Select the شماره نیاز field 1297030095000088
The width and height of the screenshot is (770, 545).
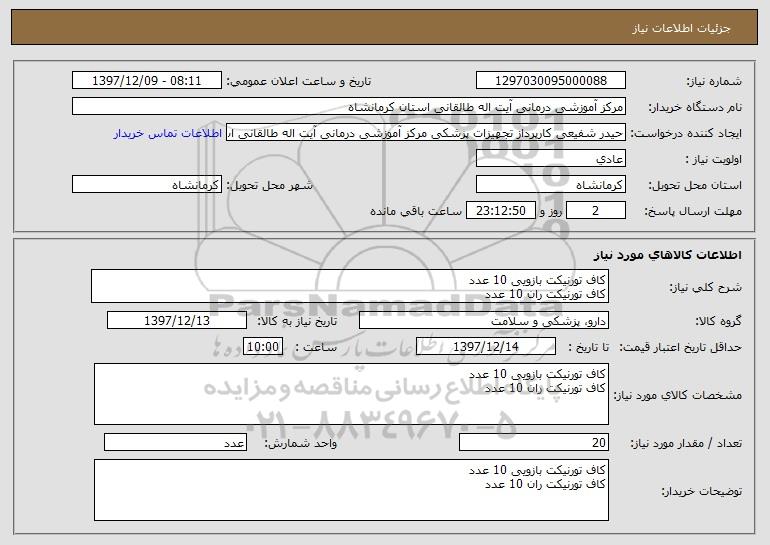click(x=550, y=81)
